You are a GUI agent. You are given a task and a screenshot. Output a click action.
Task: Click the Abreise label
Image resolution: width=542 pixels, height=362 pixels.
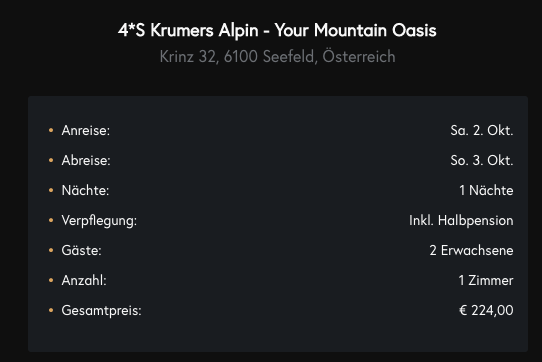[x=86, y=160]
